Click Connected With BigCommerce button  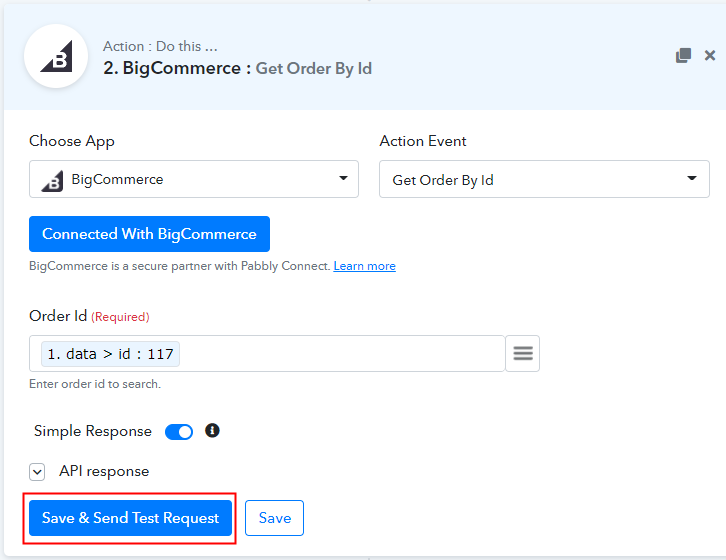pyautogui.click(x=149, y=234)
